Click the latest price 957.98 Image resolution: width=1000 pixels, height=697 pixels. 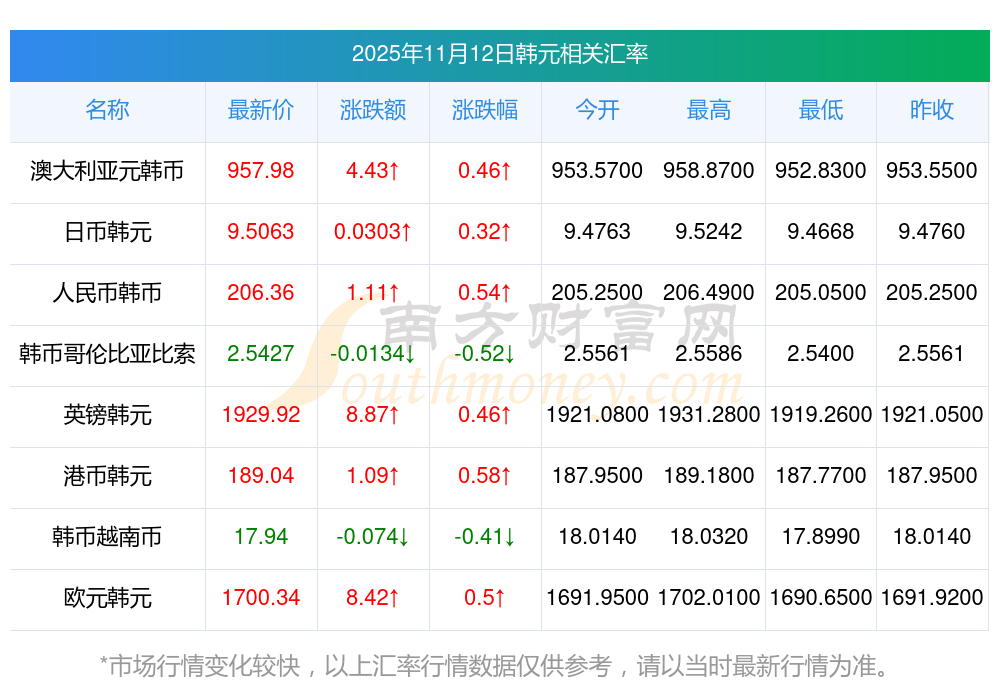pyautogui.click(x=261, y=170)
